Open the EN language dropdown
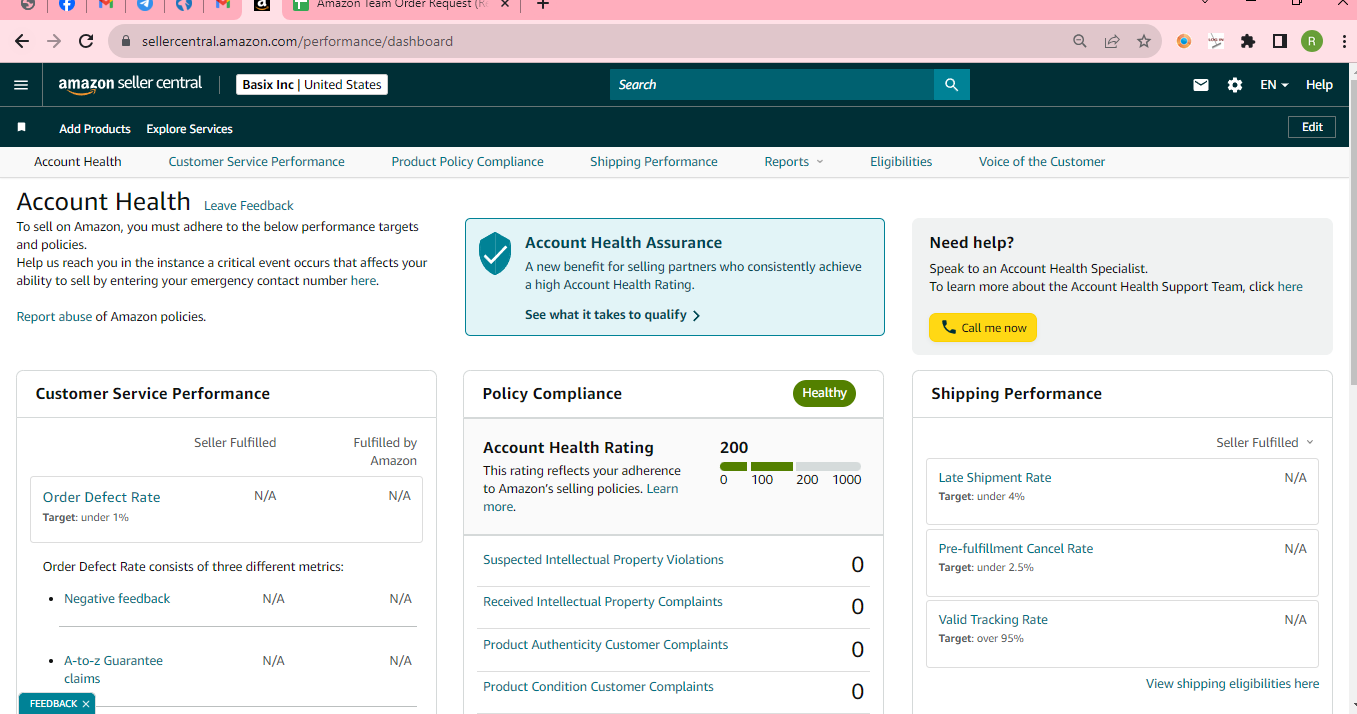The image size is (1357, 714). [x=1274, y=85]
